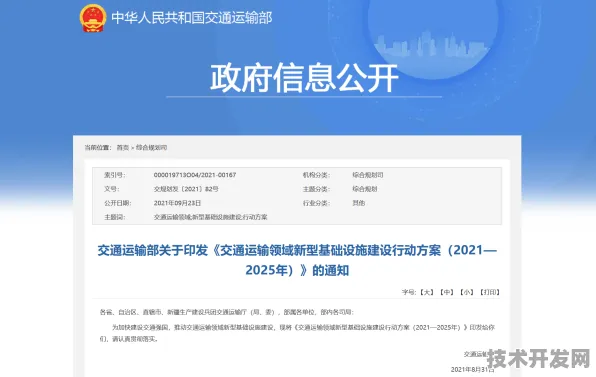Set font size to 中
Screen dimensions: 596x377
[447, 292]
